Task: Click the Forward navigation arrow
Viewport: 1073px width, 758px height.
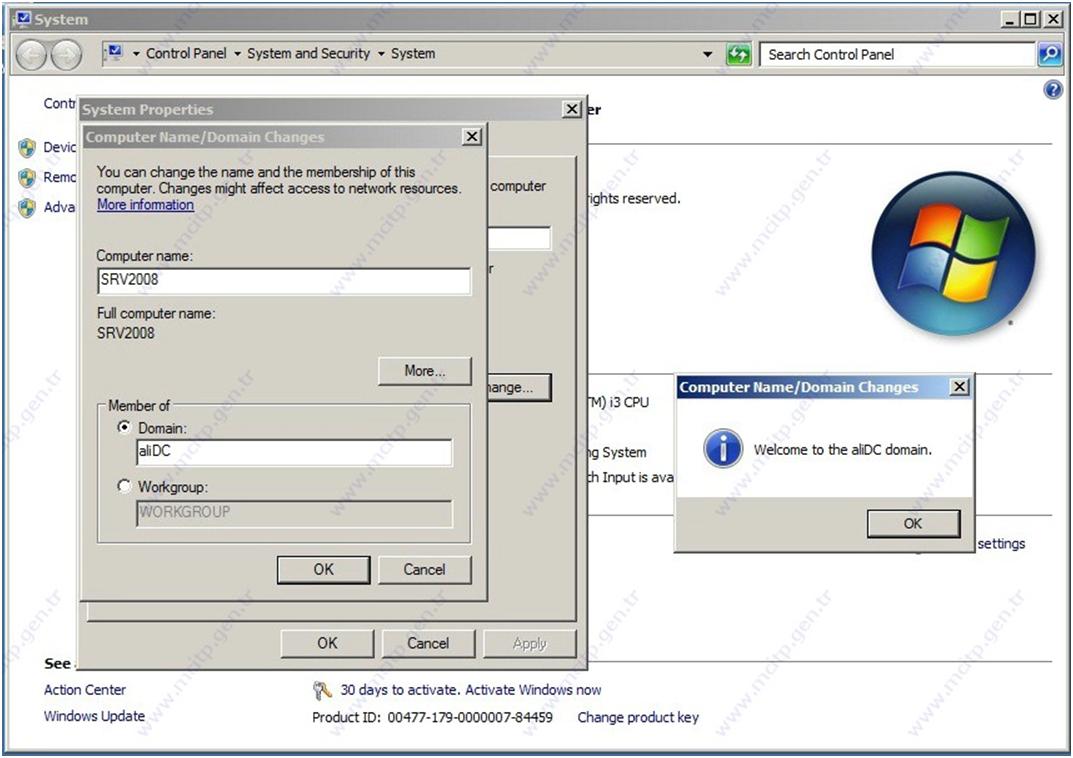Action: tap(66, 55)
